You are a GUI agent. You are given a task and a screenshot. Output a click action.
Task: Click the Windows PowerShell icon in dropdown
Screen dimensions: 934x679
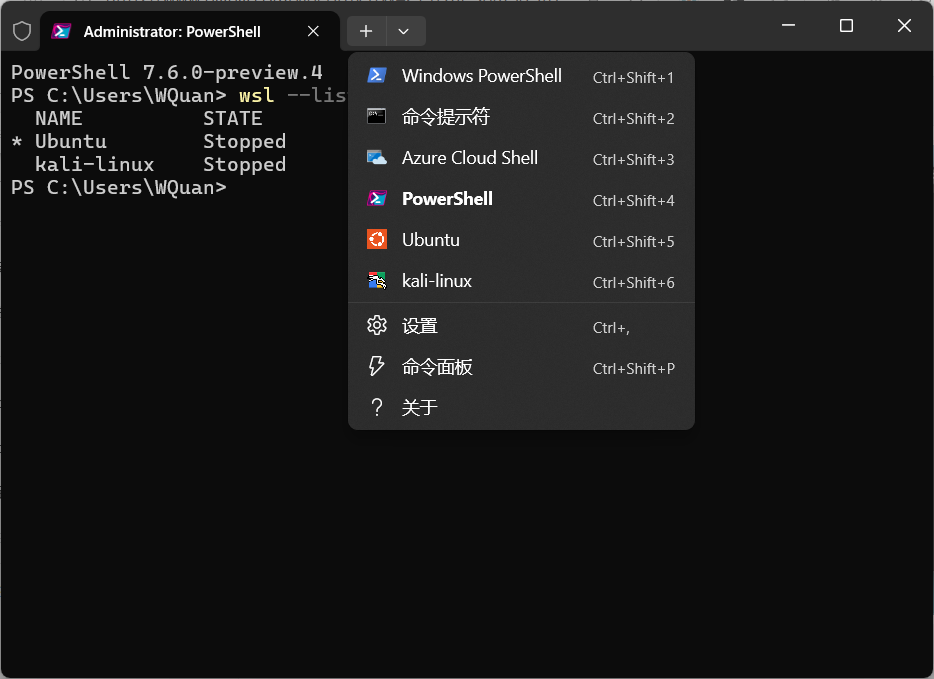pos(377,76)
